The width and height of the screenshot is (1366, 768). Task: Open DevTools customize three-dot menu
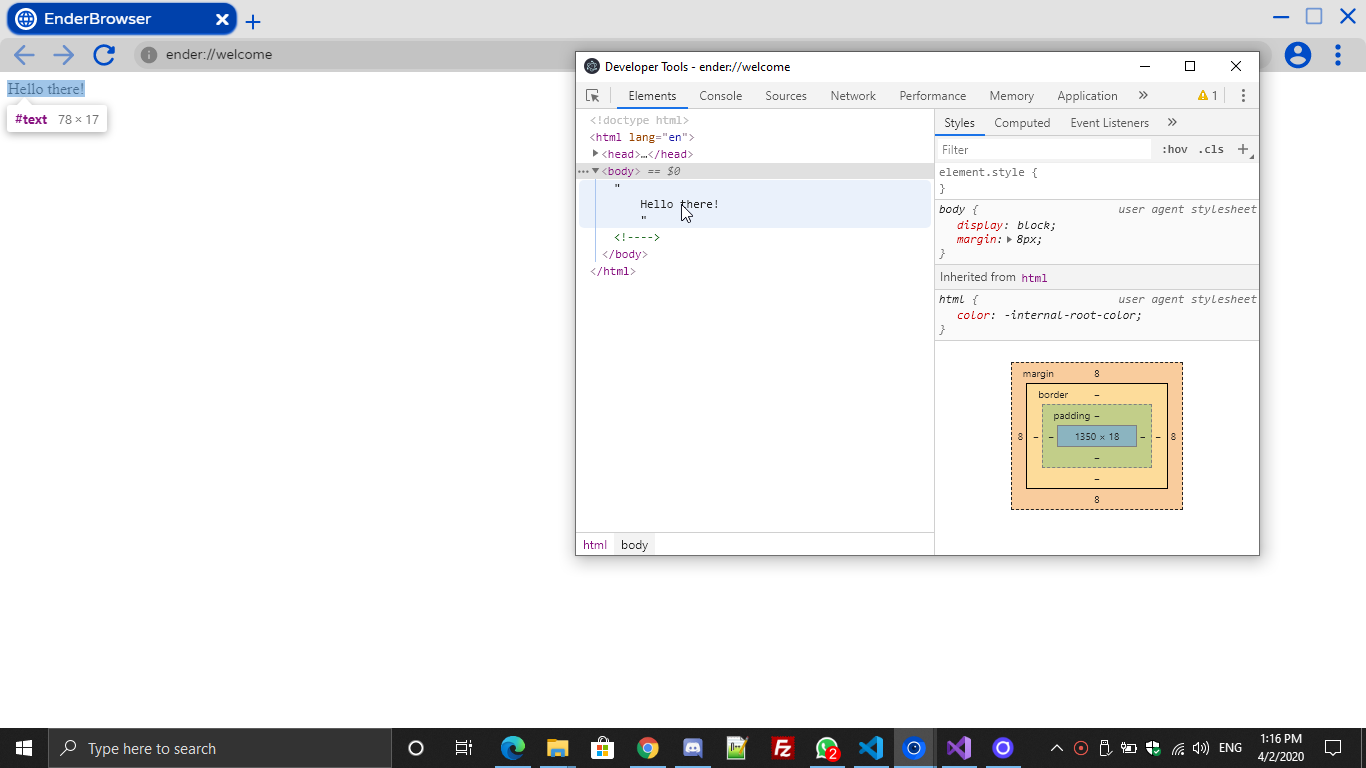pyautogui.click(x=1243, y=96)
